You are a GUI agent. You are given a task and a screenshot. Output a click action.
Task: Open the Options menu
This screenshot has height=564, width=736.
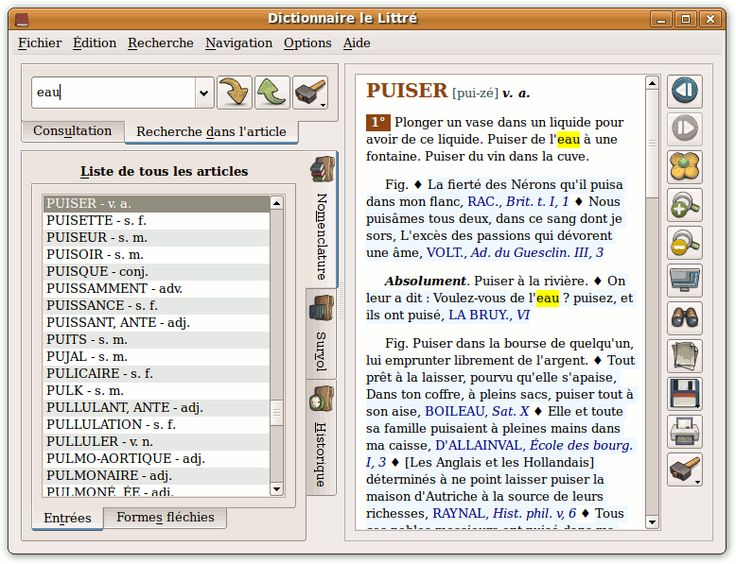pos(307,43)
